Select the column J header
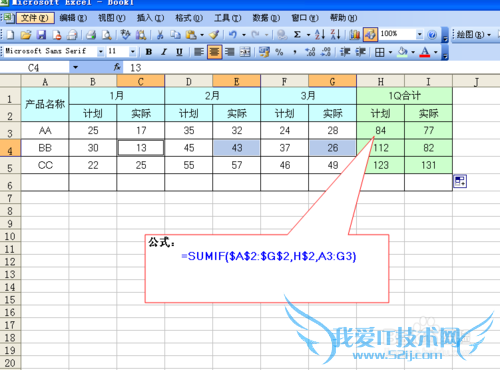This screenshot has width=500, height=370. pos(476,81)
